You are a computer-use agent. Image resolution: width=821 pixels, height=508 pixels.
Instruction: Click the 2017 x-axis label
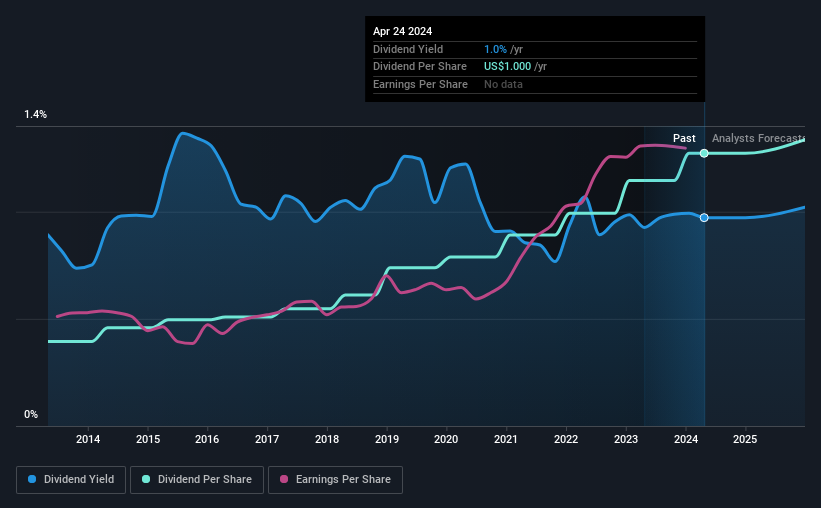coord(267,439)
